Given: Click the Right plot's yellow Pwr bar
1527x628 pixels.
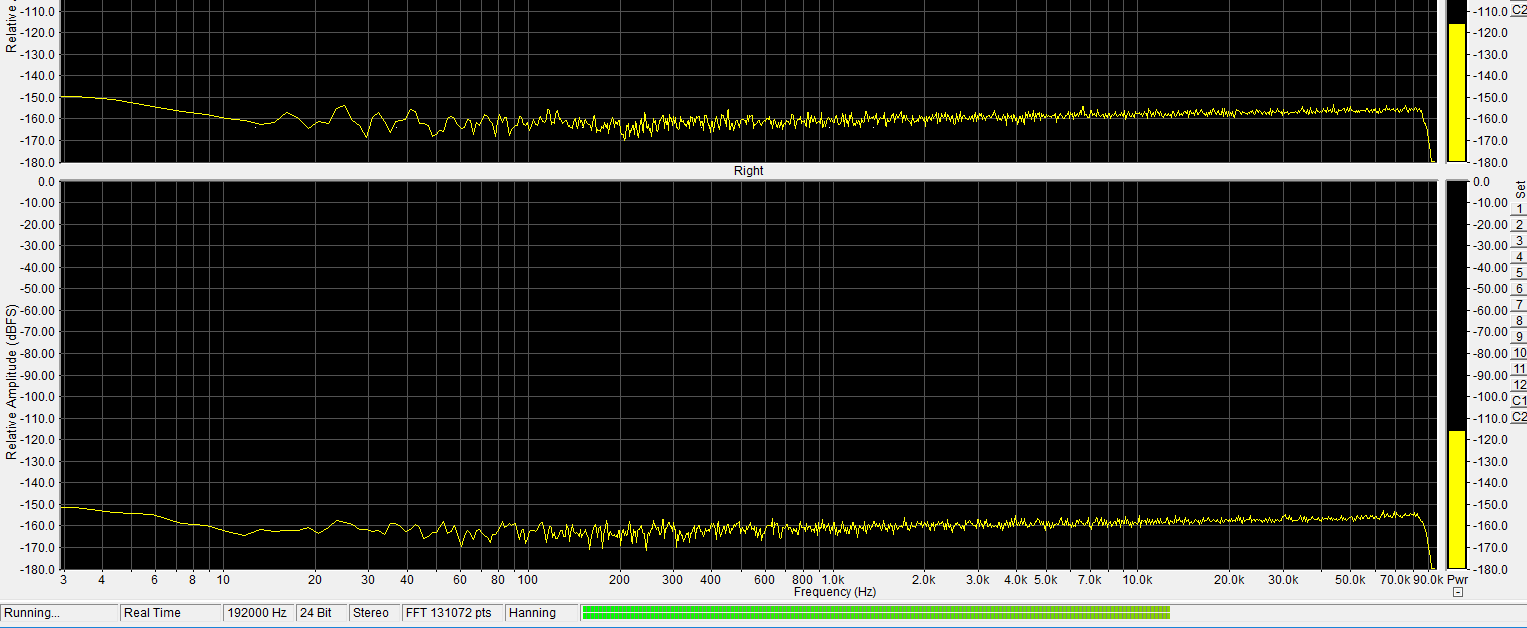Looking at the screenshot, I should point(1457,500).
